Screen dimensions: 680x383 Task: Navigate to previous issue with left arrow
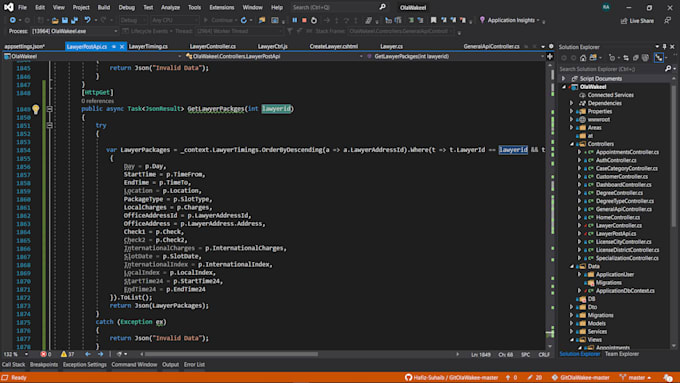tap(88, 354)
